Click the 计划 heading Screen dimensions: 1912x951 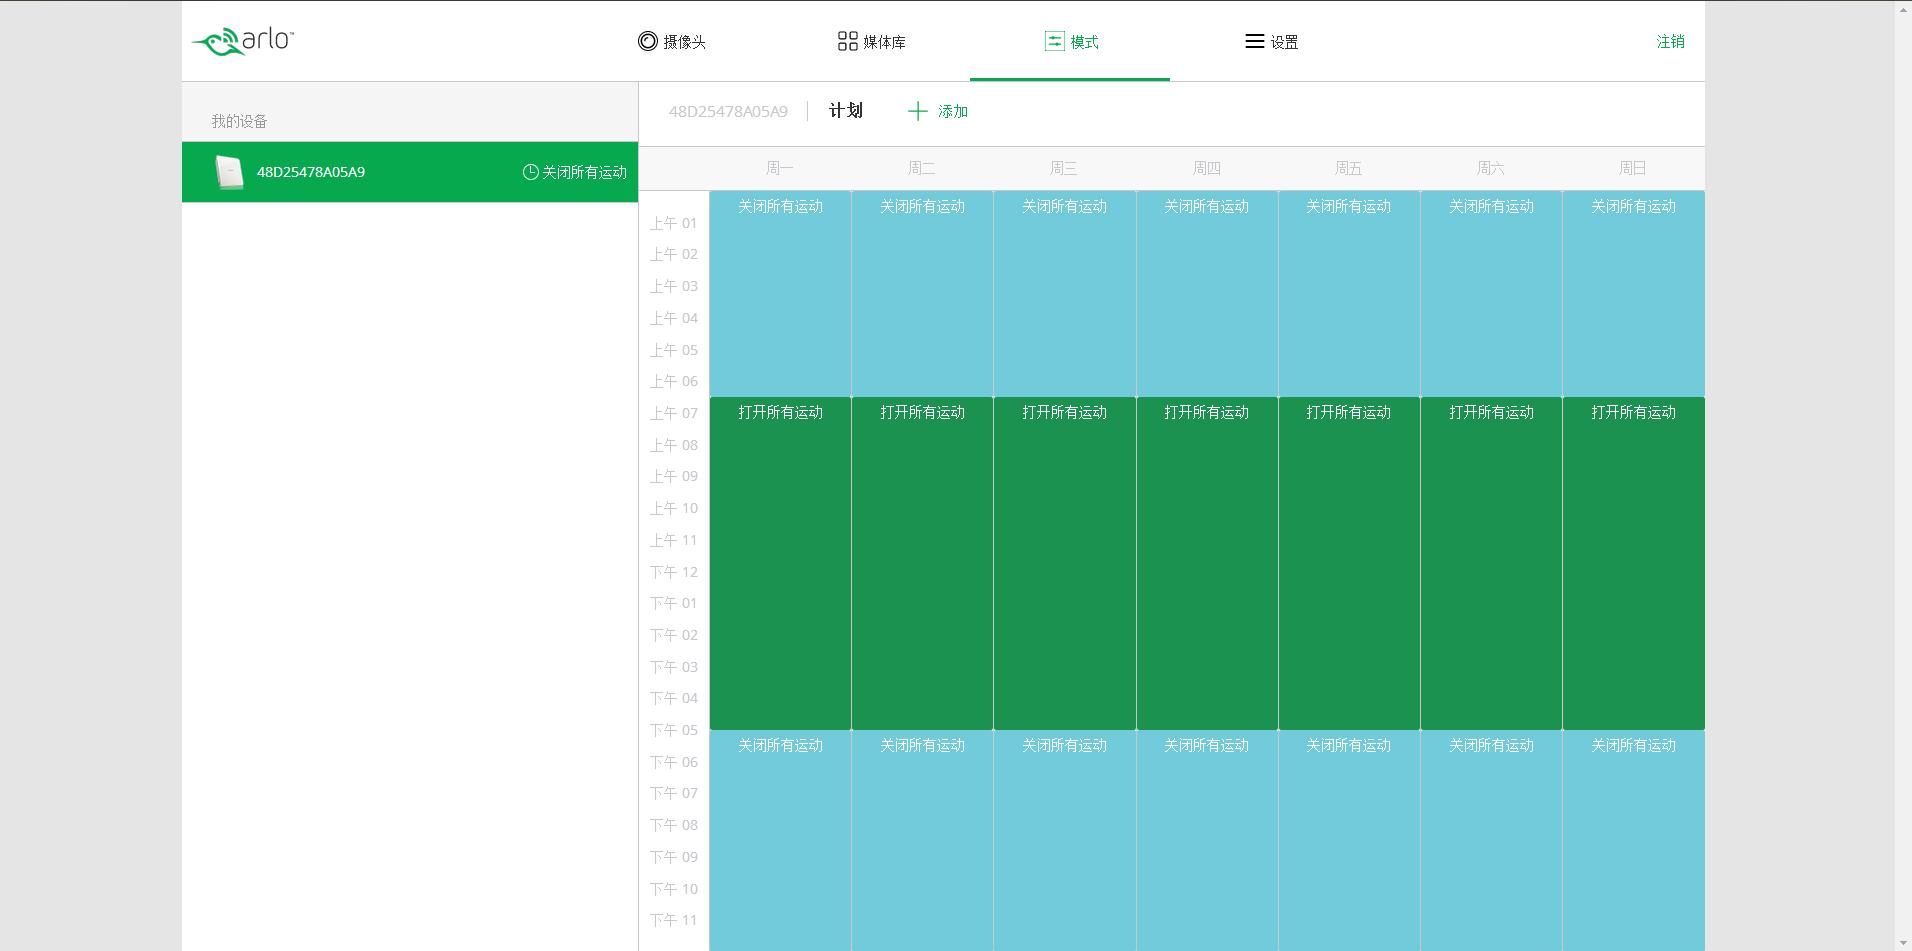click(x=846, y=111)
